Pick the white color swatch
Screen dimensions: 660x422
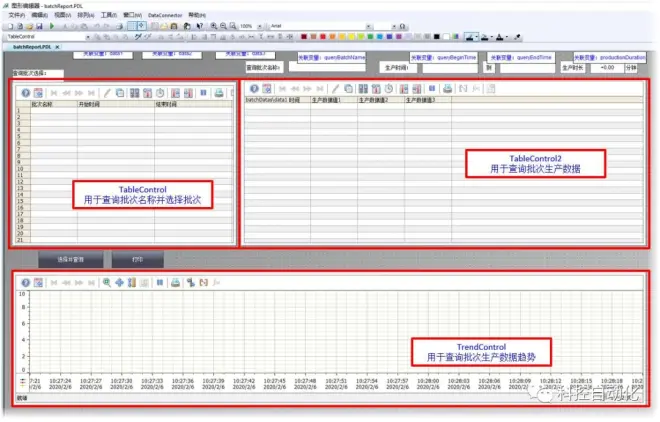446,37
